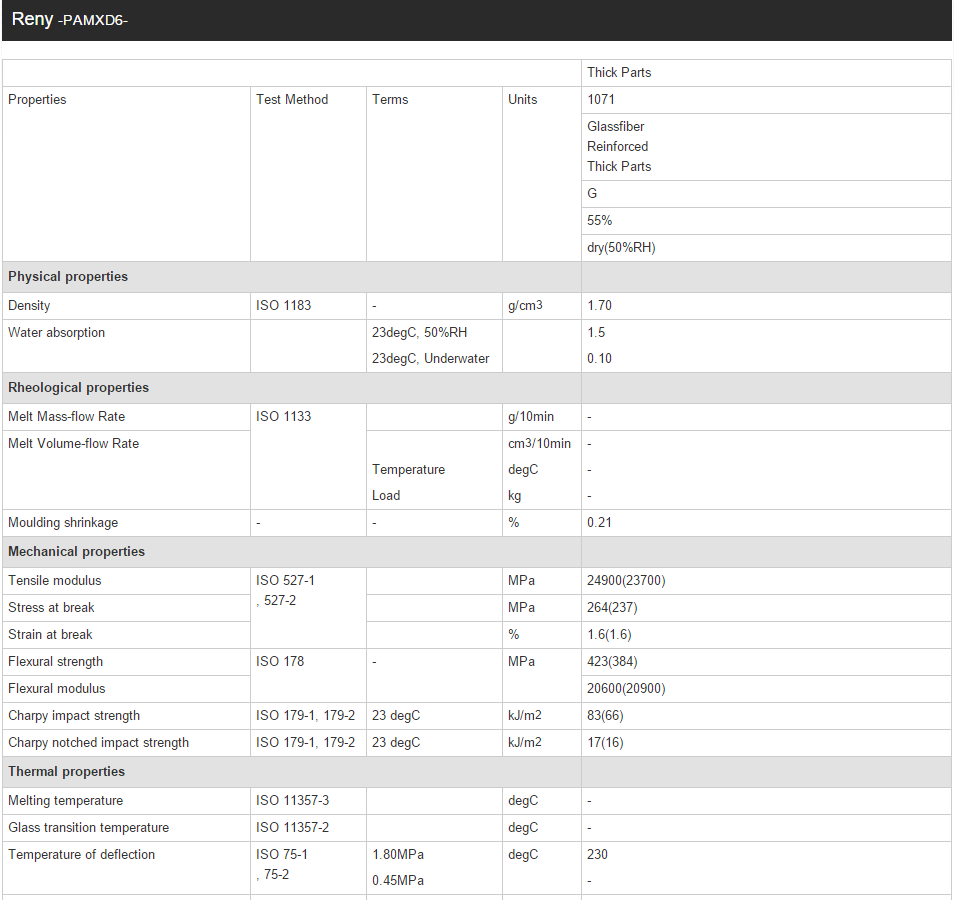
Task: Select the Rheological properties section header
Action: tap(78, 388)
